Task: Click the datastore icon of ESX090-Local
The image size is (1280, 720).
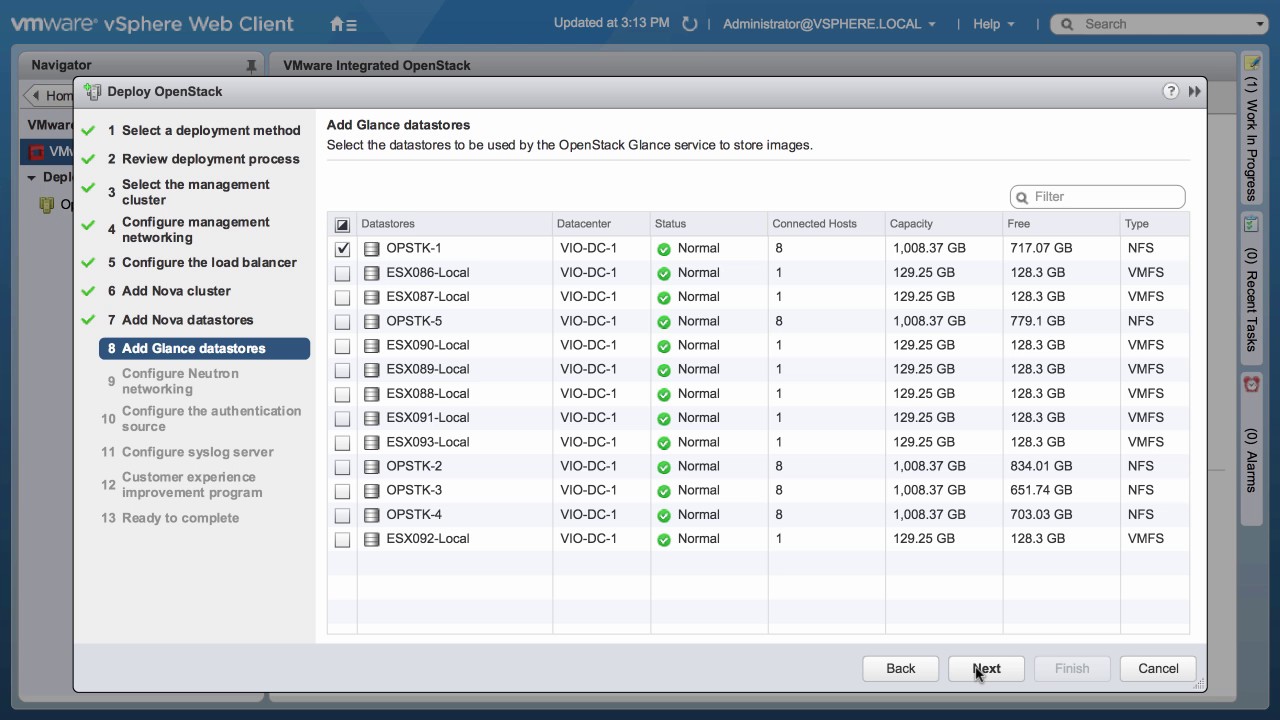Action: click(372, 345)
